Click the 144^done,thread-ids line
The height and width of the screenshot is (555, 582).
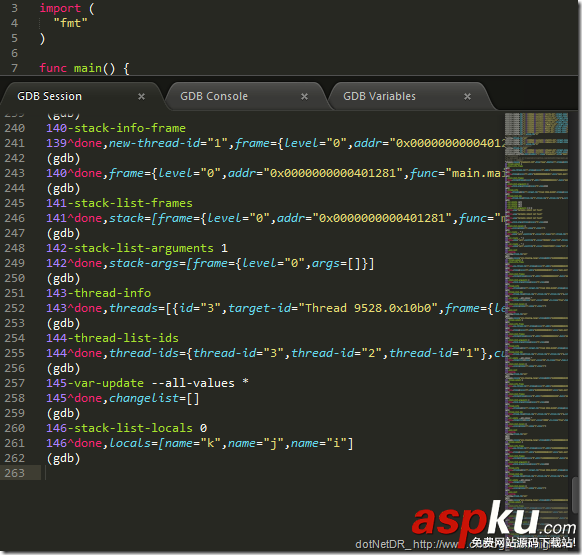click(275, 353)
